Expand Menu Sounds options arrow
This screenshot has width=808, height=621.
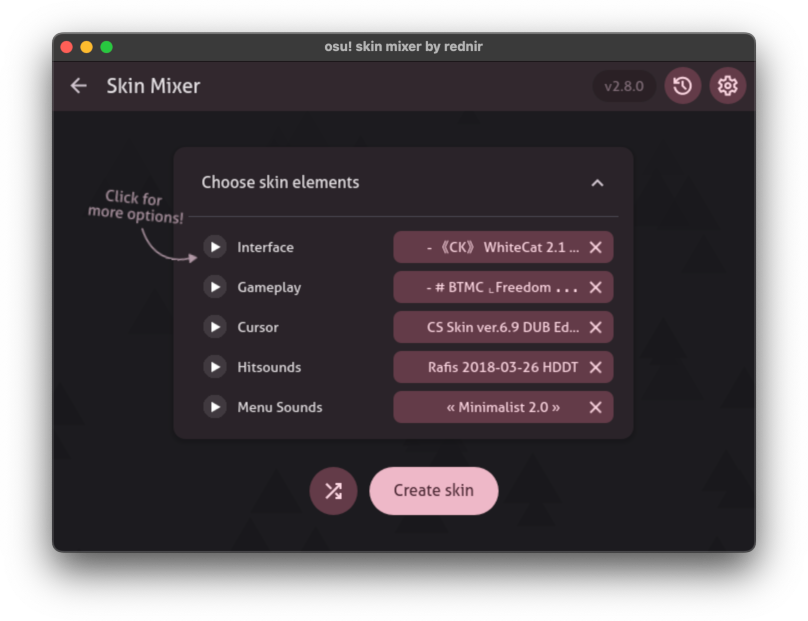click(x=215, y=407)
